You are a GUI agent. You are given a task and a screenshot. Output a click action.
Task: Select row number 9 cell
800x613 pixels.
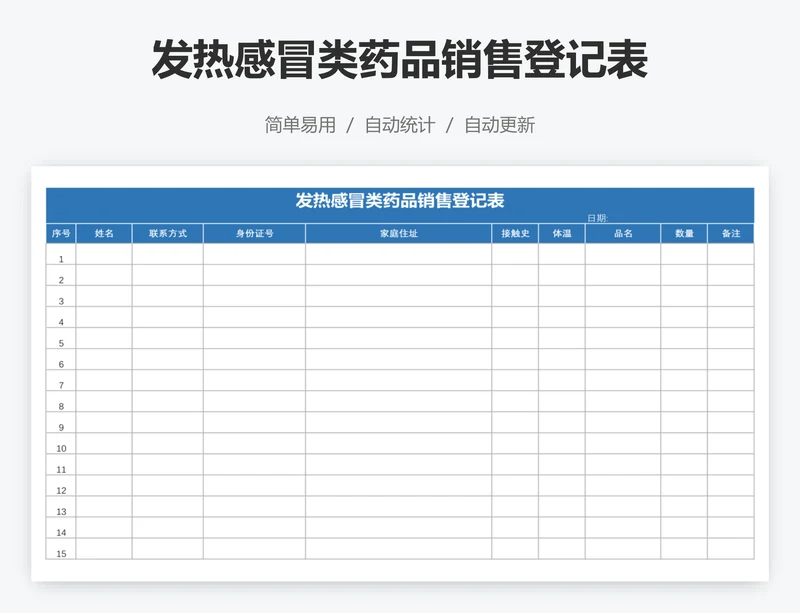(x=61, y=423)
